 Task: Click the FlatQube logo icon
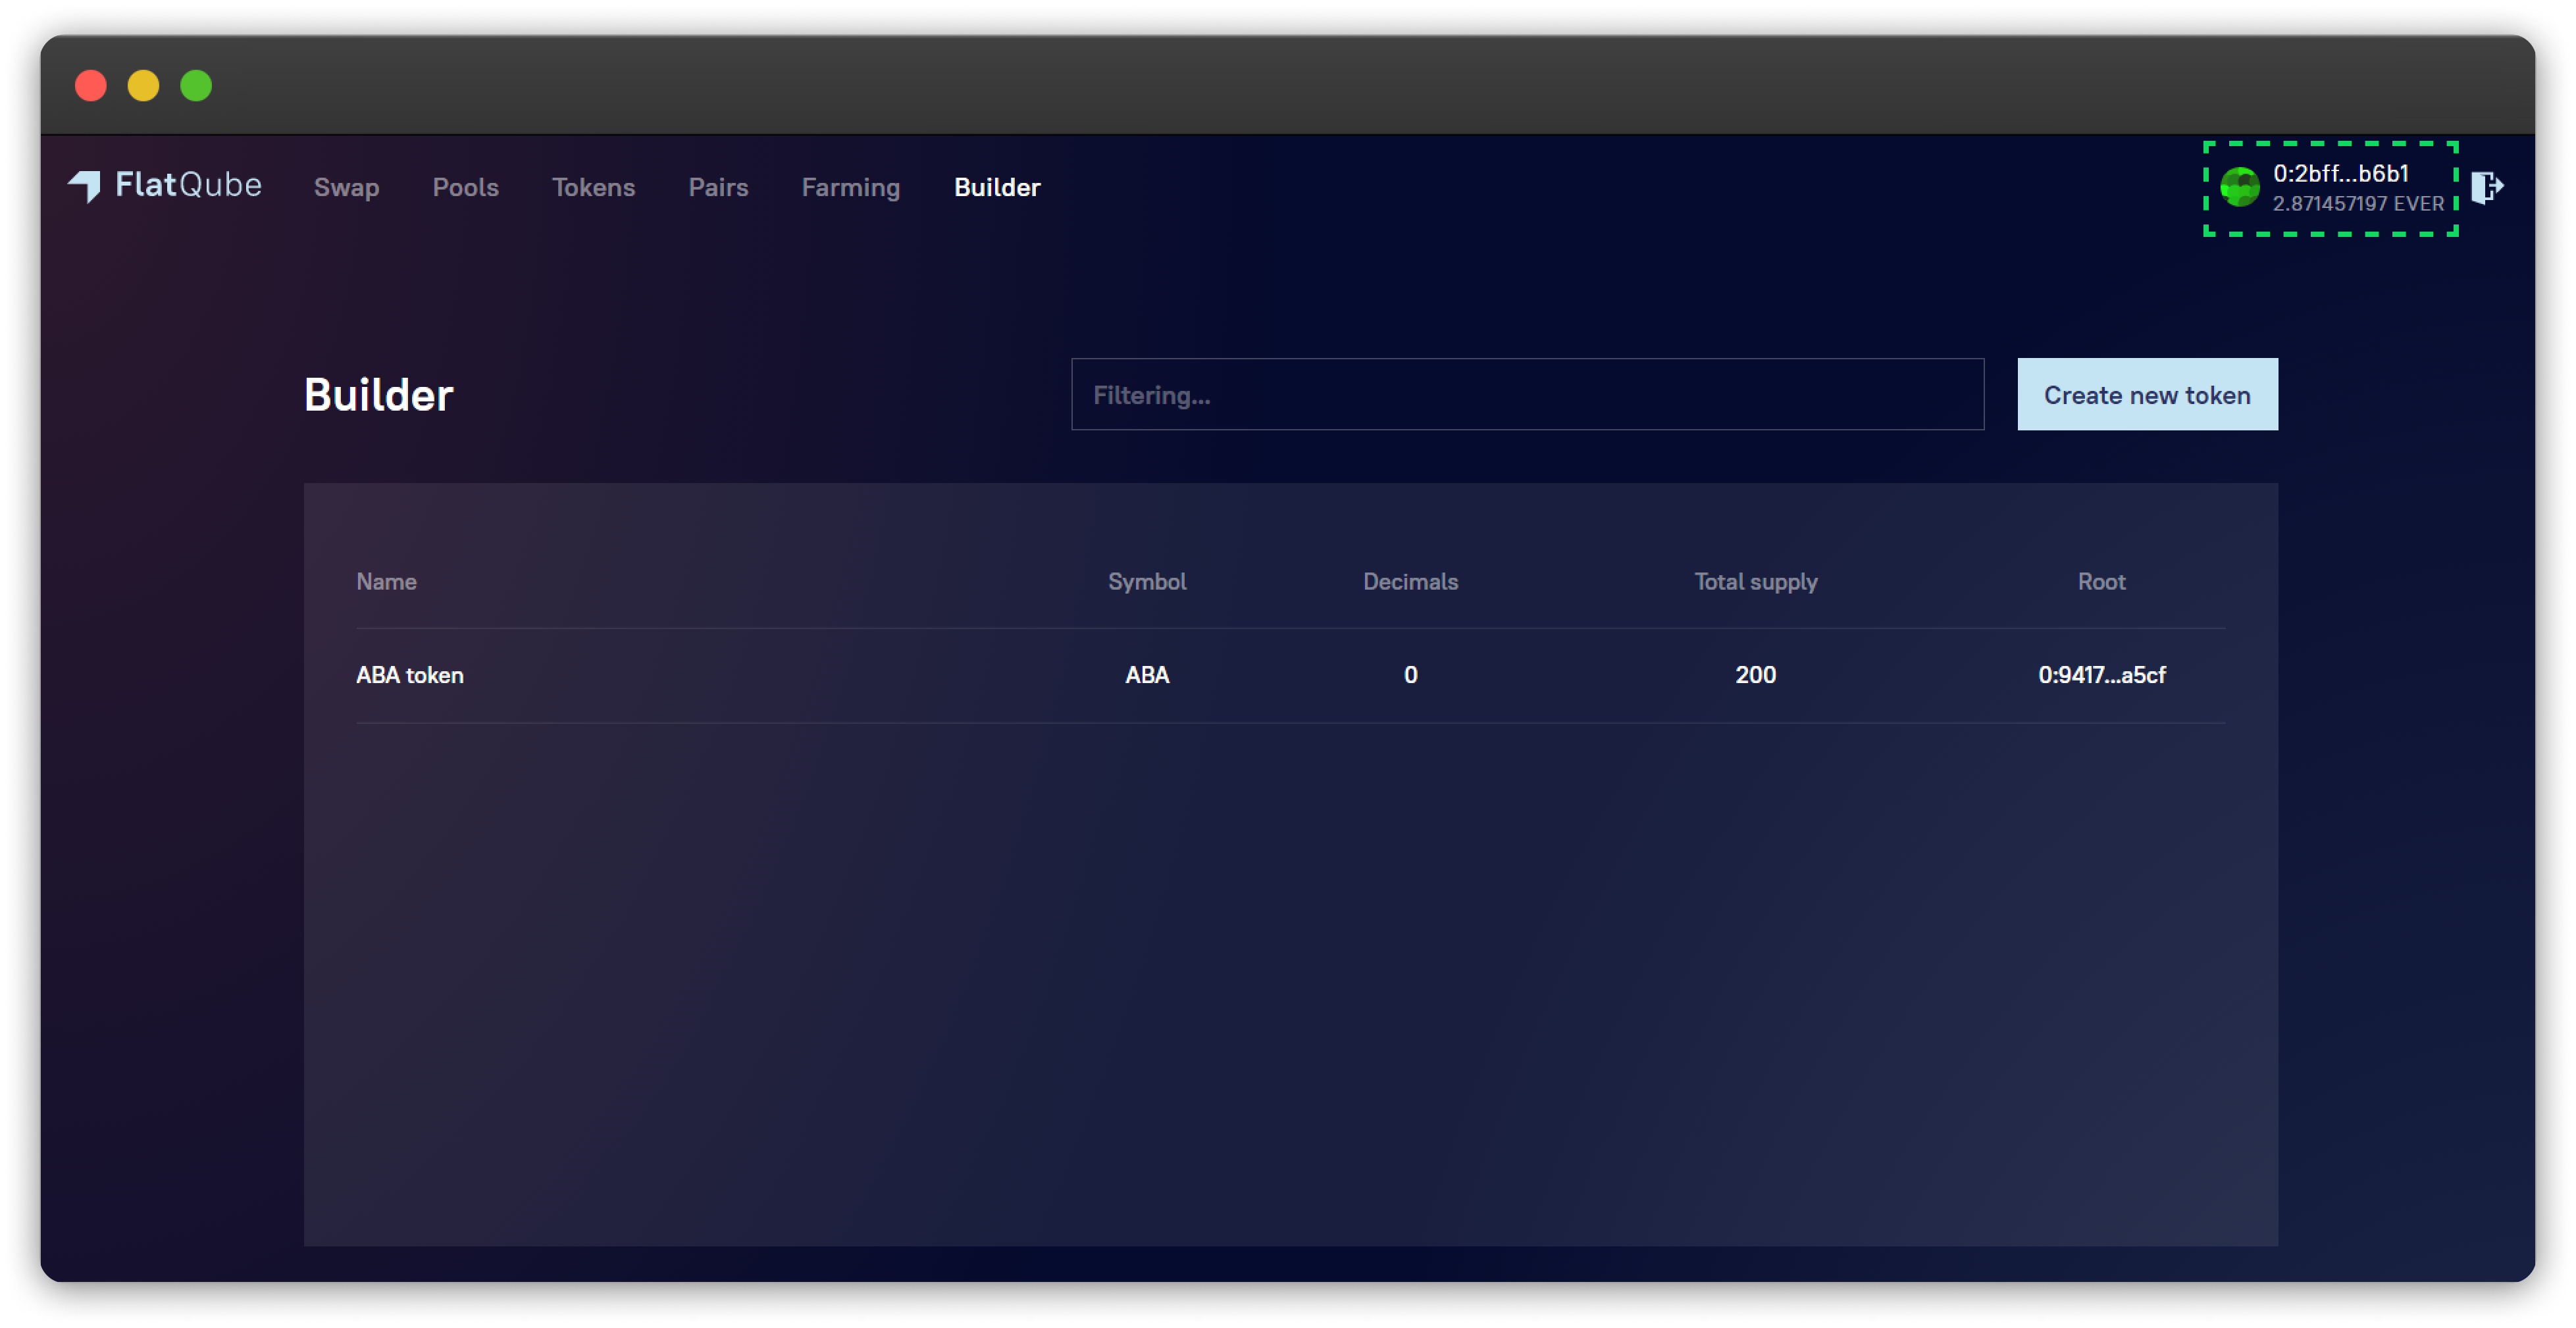coord(85,186)
